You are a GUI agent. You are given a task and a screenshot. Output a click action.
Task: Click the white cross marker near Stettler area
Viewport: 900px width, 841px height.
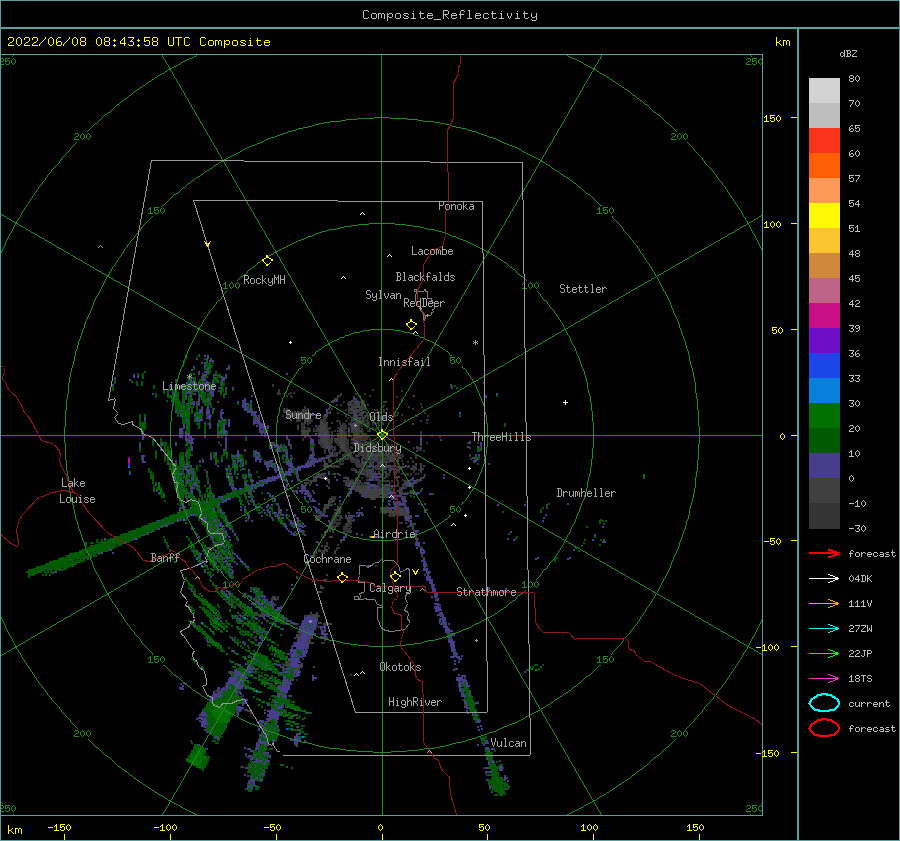tap(565, 402)
